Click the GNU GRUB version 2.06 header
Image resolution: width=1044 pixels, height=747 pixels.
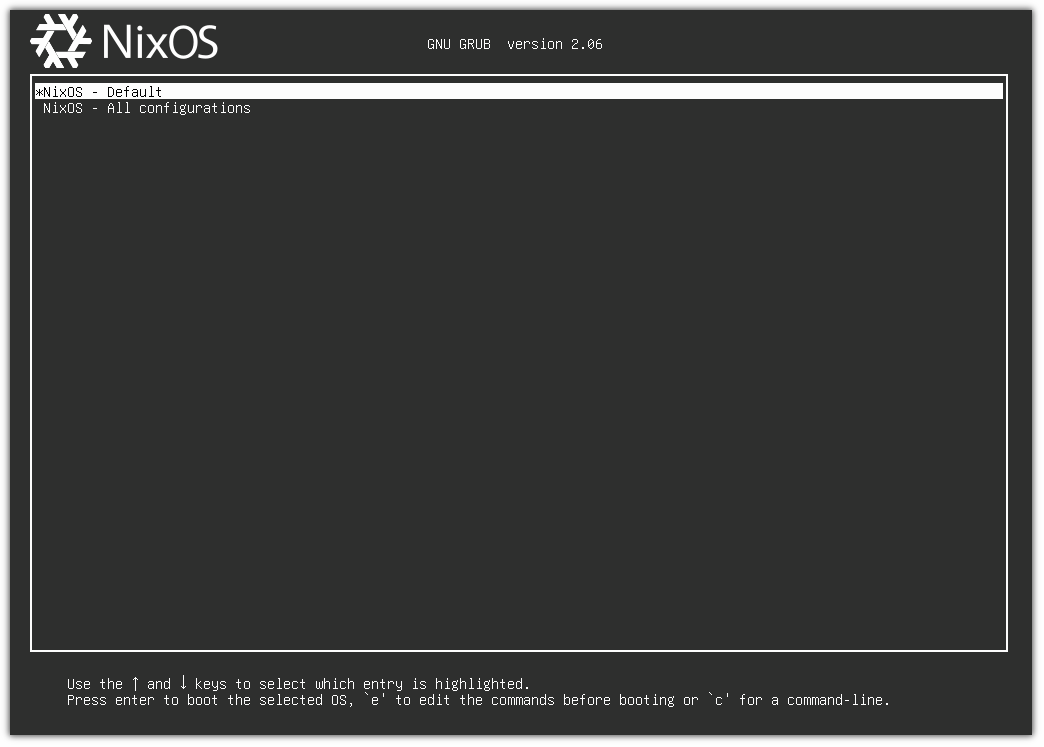pyautogui.click(x=515, y=44)
